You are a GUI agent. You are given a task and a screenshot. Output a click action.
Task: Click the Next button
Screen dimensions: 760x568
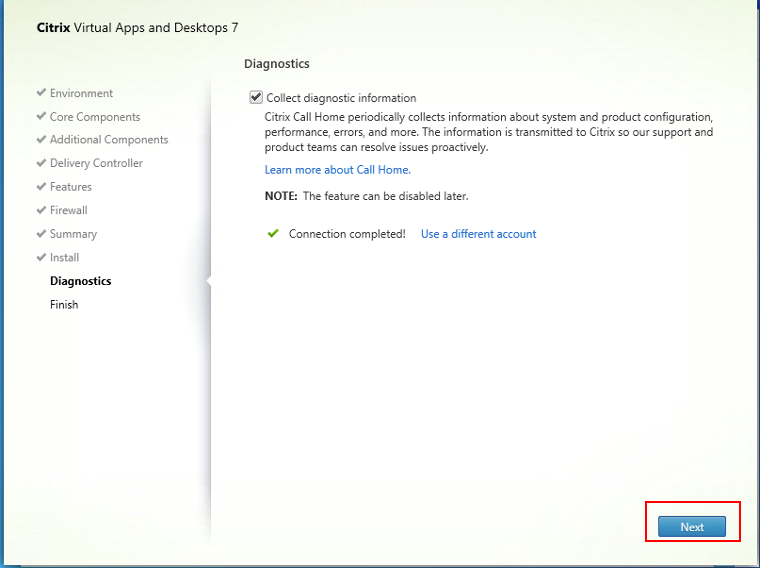tap(692, 527)
